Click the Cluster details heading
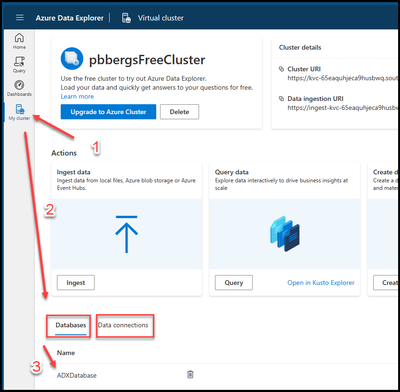 [x=300, y=48]
